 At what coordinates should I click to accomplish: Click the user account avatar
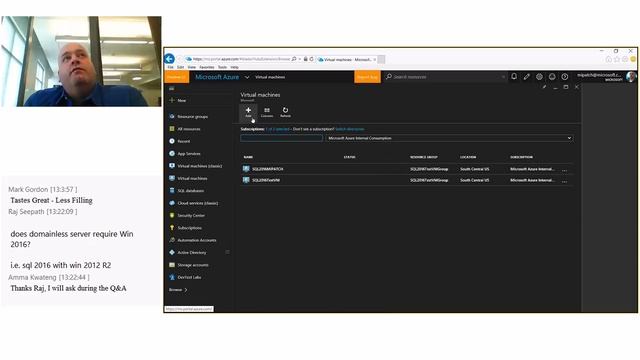pyautogui.click(x=631, y=77)
